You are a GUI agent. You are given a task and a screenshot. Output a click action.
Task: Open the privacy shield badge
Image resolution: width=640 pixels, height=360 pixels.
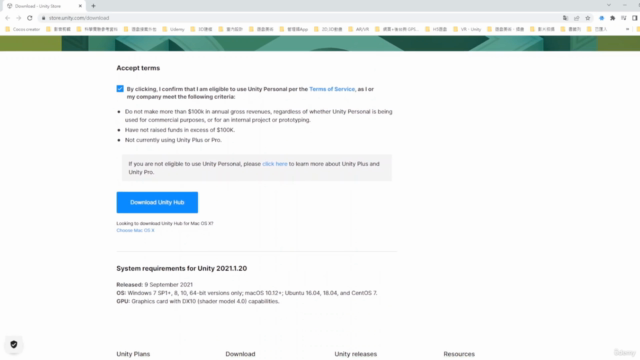(14, 344)
